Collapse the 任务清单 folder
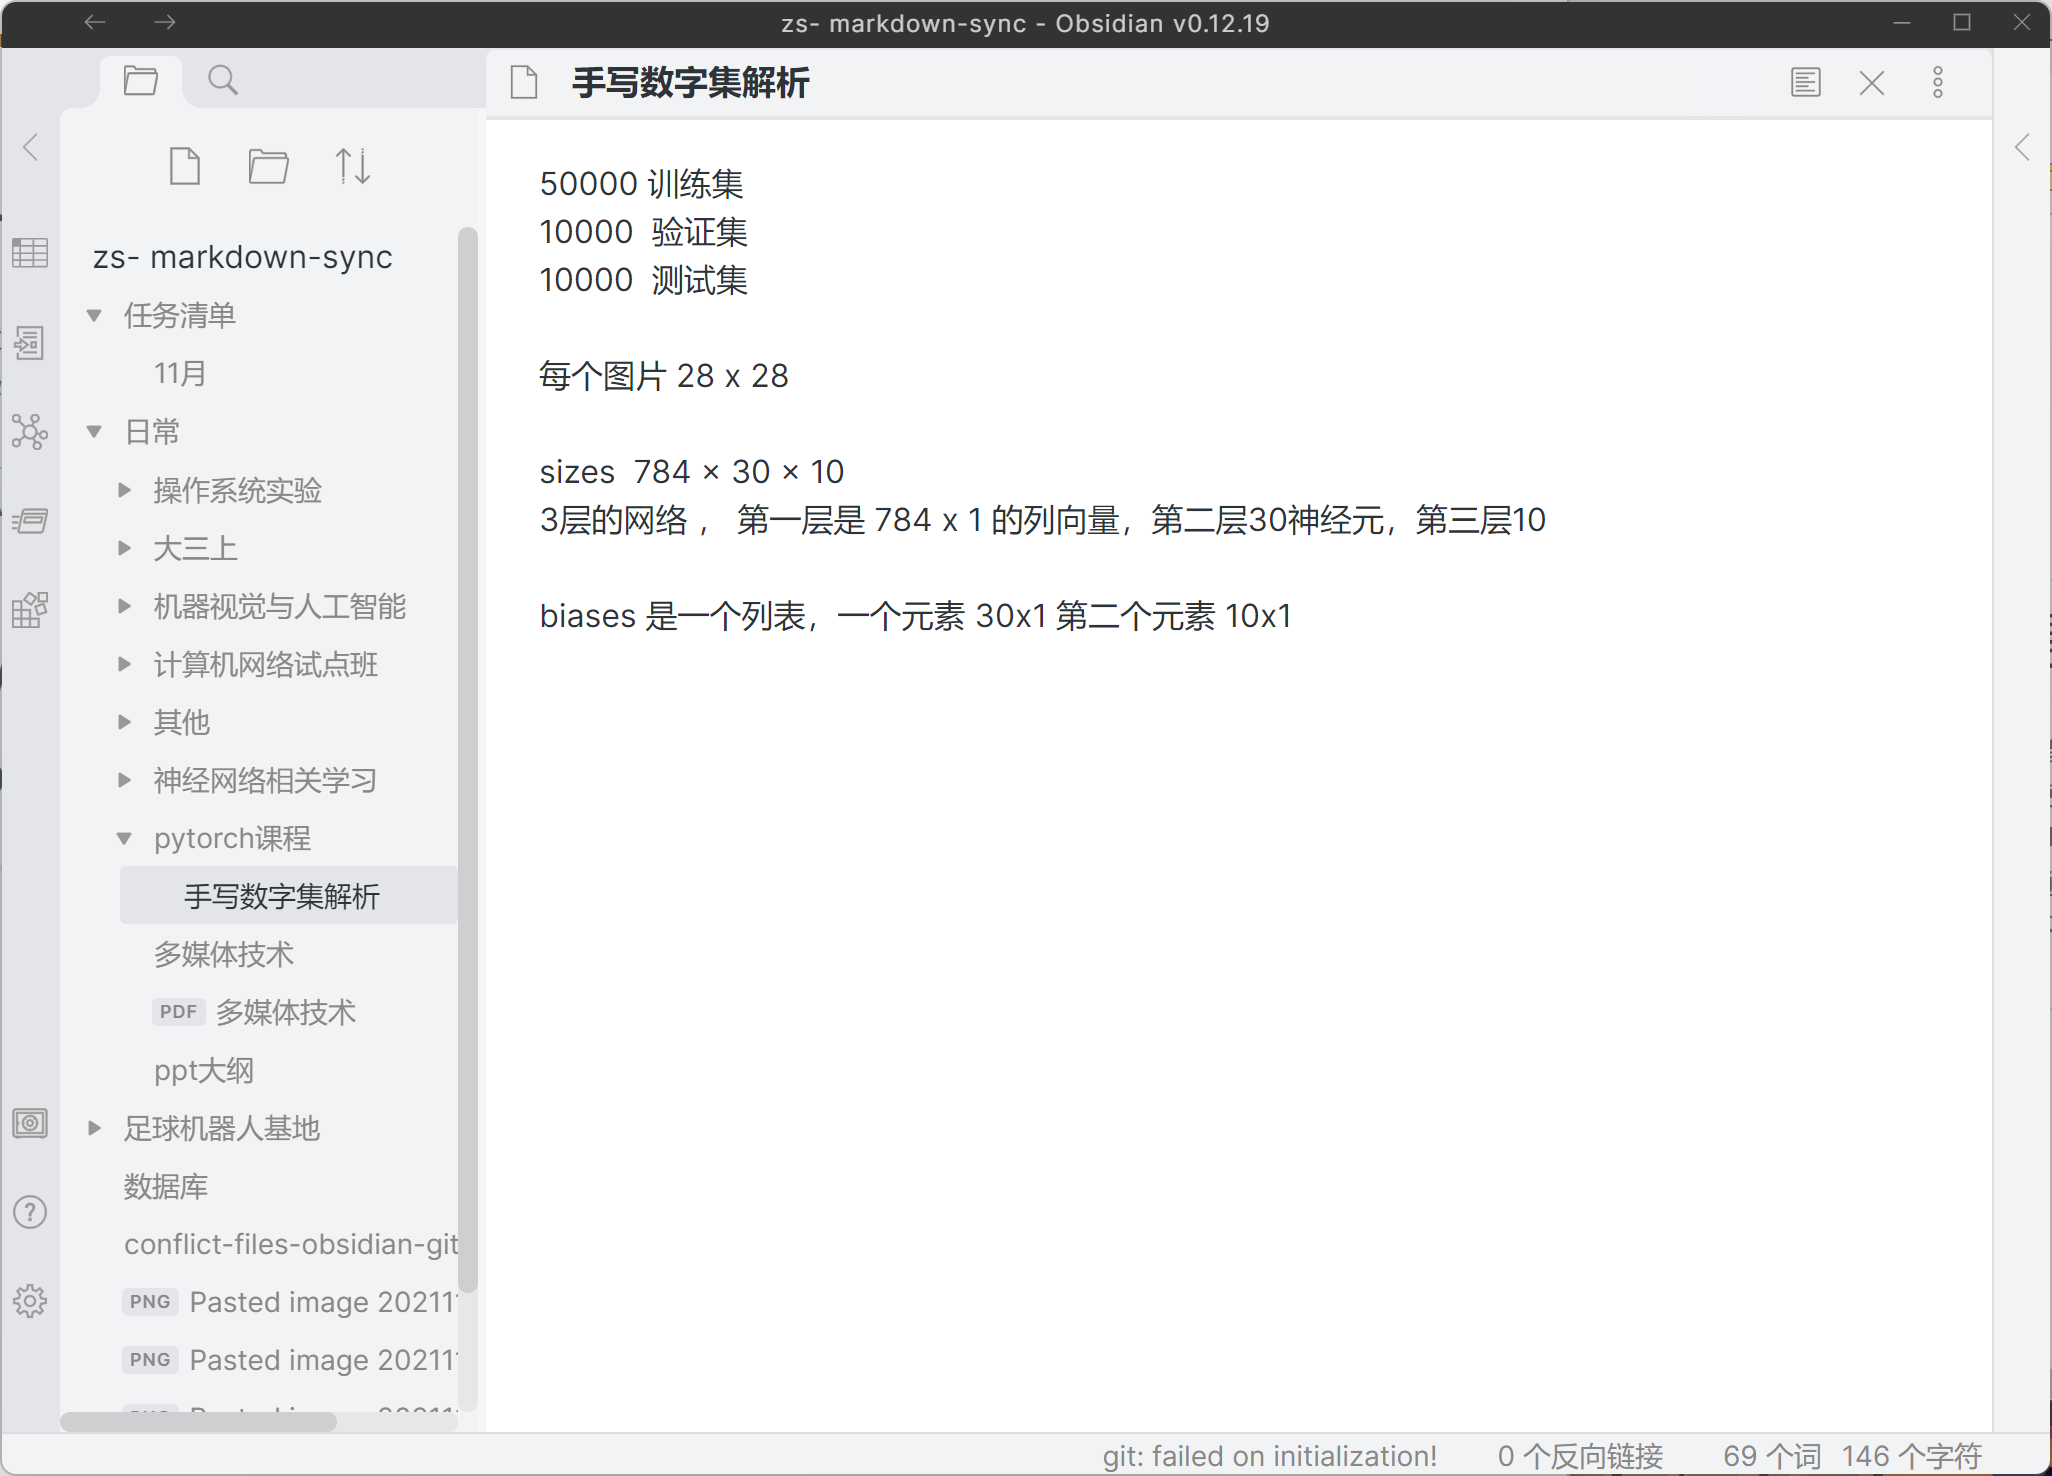The image size is (2052, 1476). click(x=94, y=316)
